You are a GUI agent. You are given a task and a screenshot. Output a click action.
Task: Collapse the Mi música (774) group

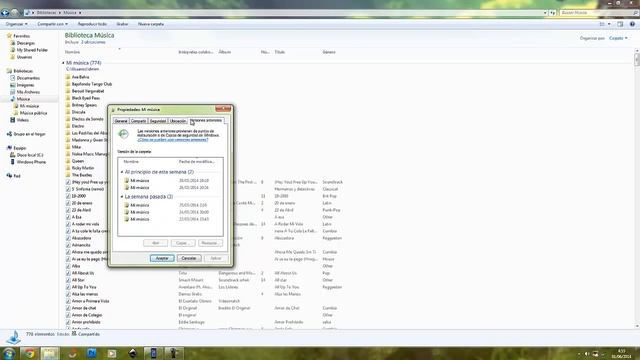63,63
